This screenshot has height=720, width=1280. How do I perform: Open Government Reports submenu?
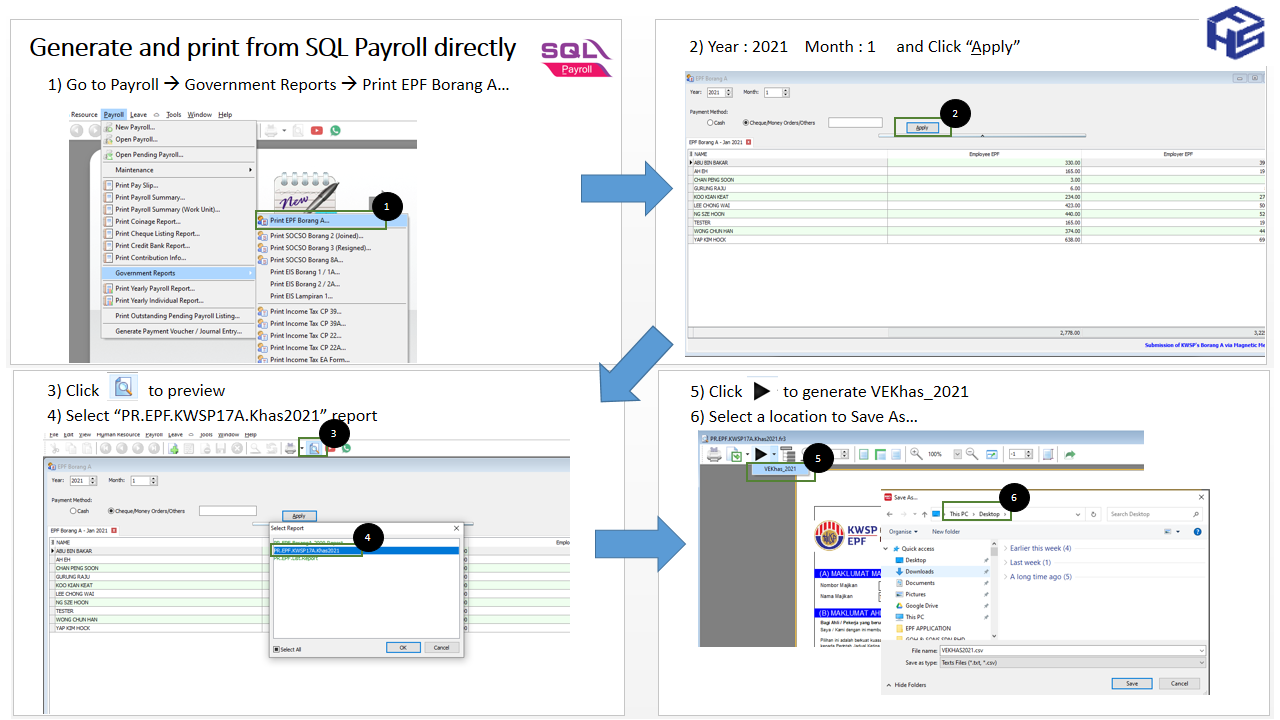tap(146, 273)
